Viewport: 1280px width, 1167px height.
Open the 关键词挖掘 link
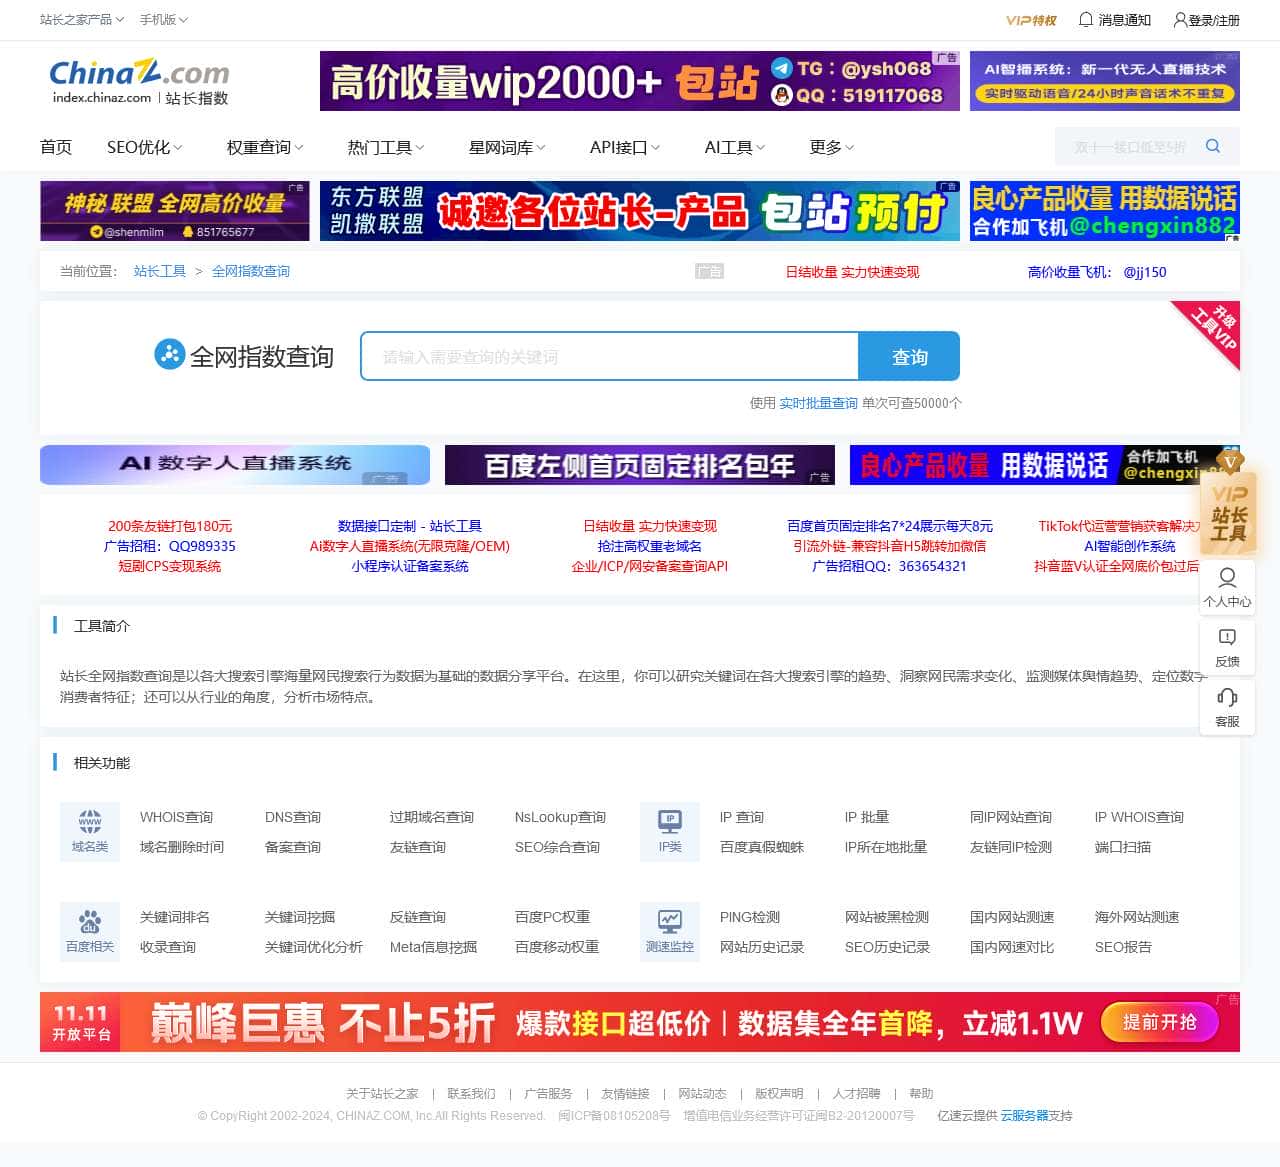pos(300,917)
